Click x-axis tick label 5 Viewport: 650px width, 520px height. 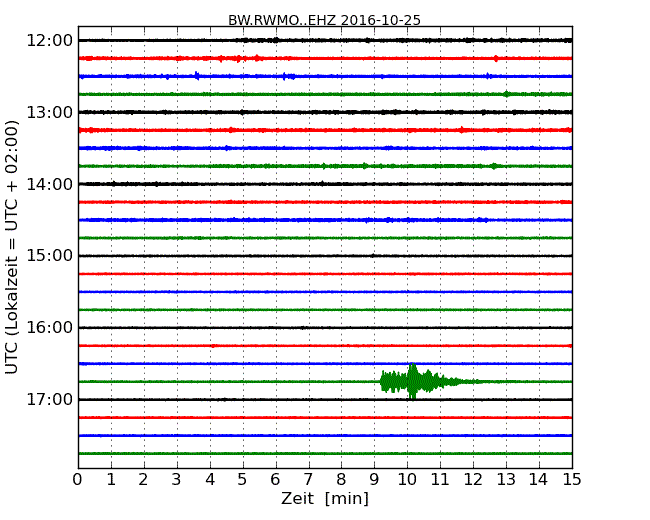pyautogui.click(x=243, y=480)
